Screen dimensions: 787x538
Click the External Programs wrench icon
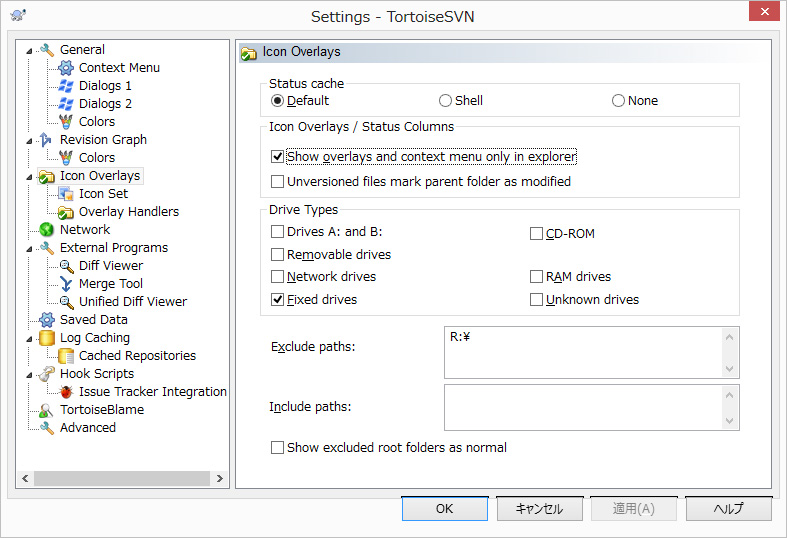pos(47,248)
